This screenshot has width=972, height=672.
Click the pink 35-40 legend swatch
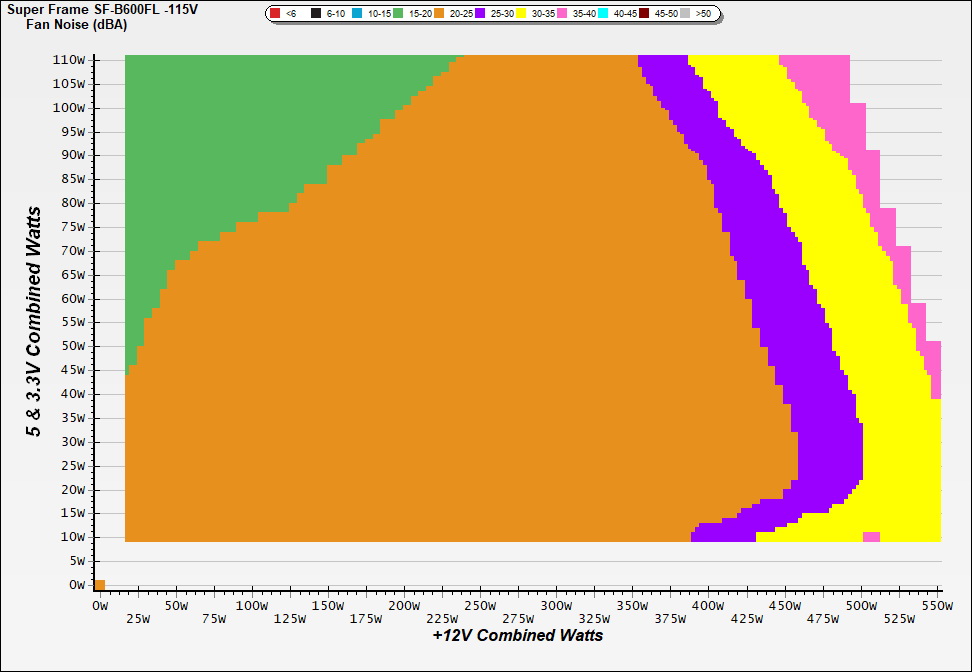tap(562, 14)
